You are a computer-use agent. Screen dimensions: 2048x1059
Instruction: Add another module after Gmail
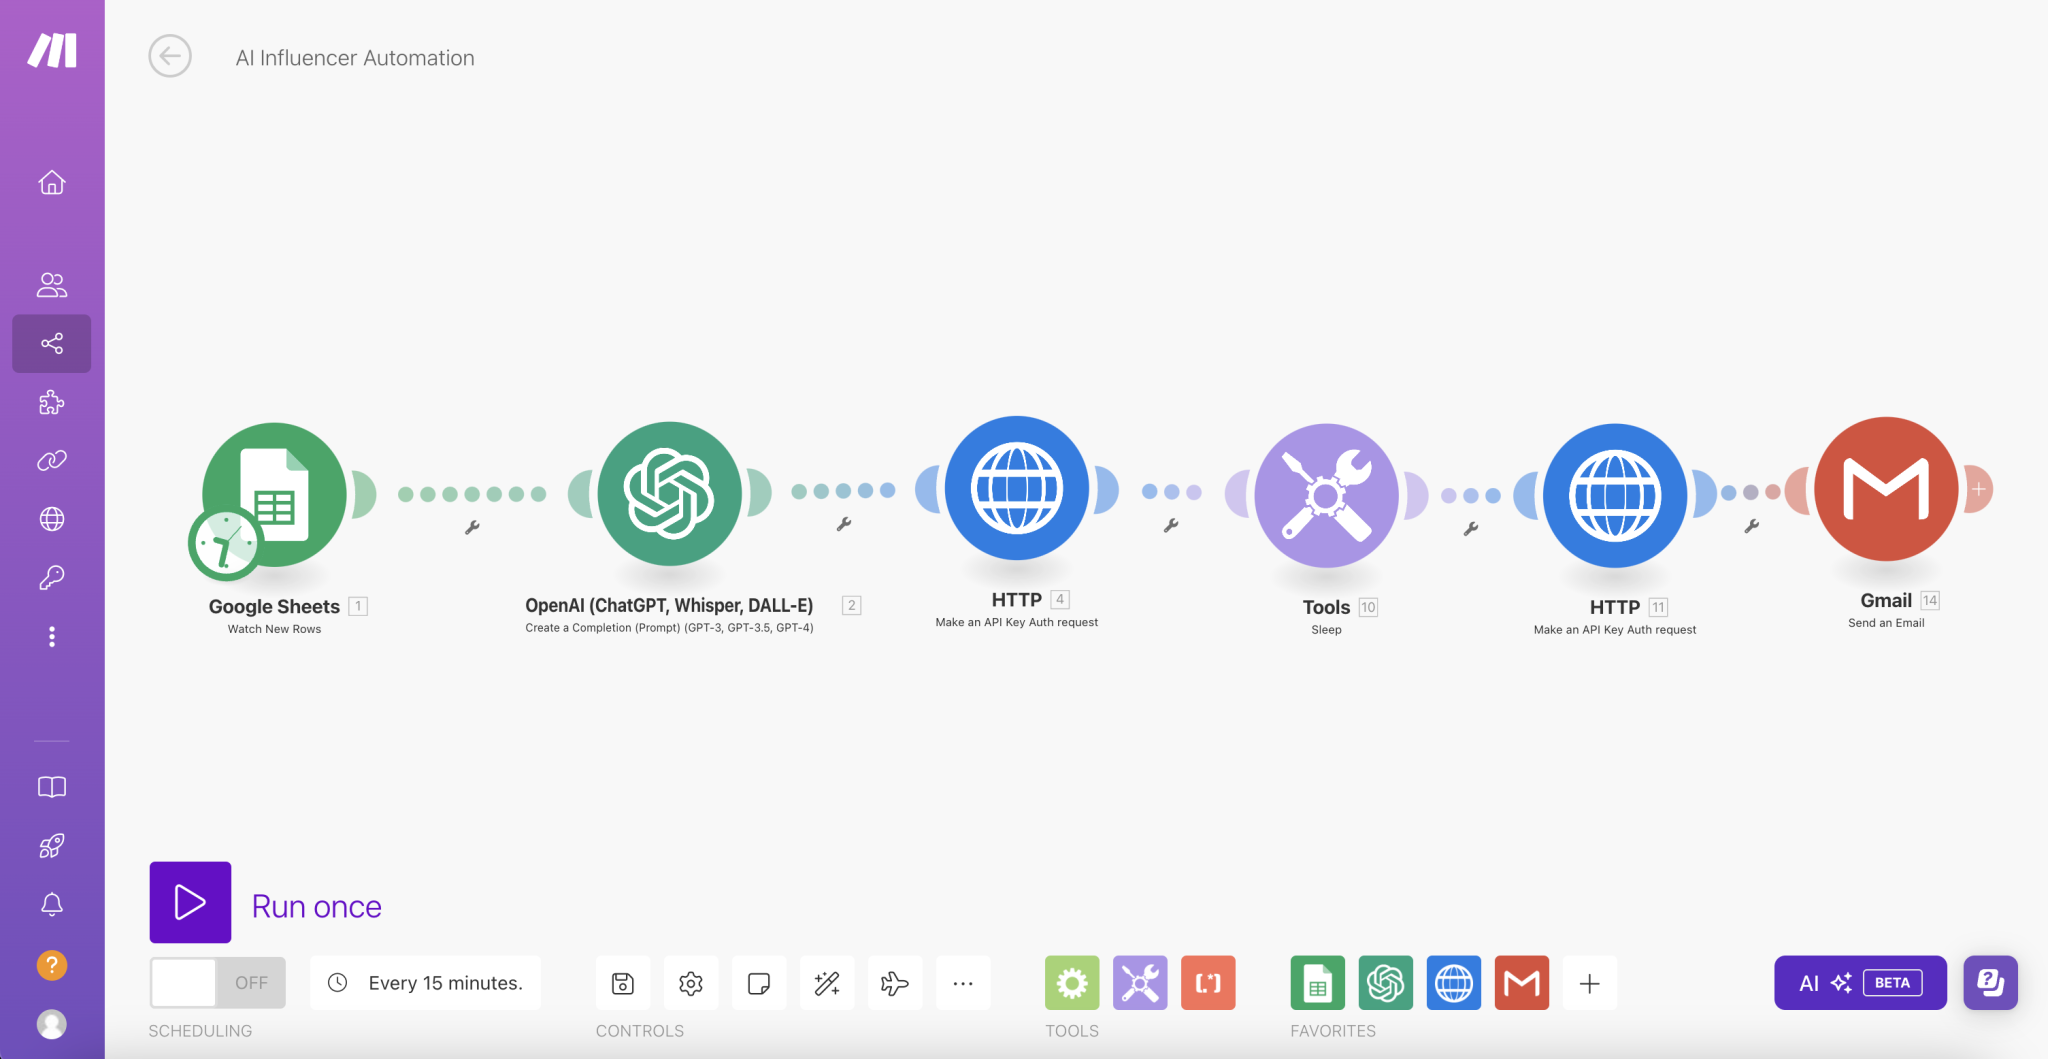tap(1979, 489)
